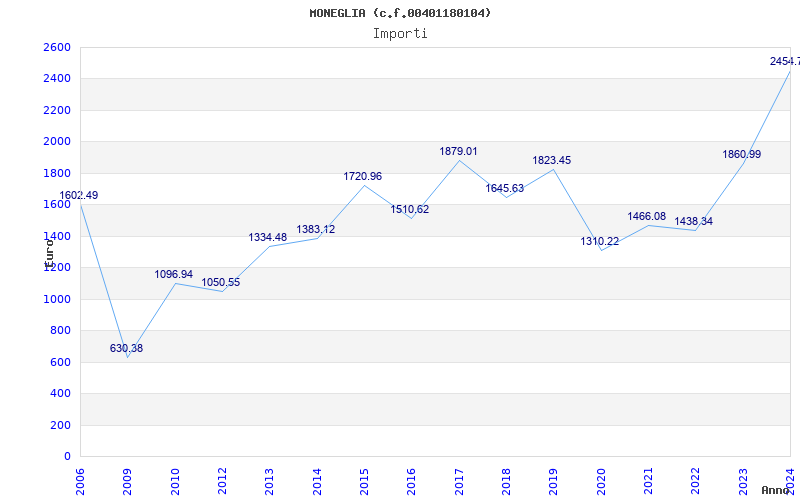Viewport: 800px width, 500px height.
Task: Select the y-axis tick 800
Action: (60, 331)
